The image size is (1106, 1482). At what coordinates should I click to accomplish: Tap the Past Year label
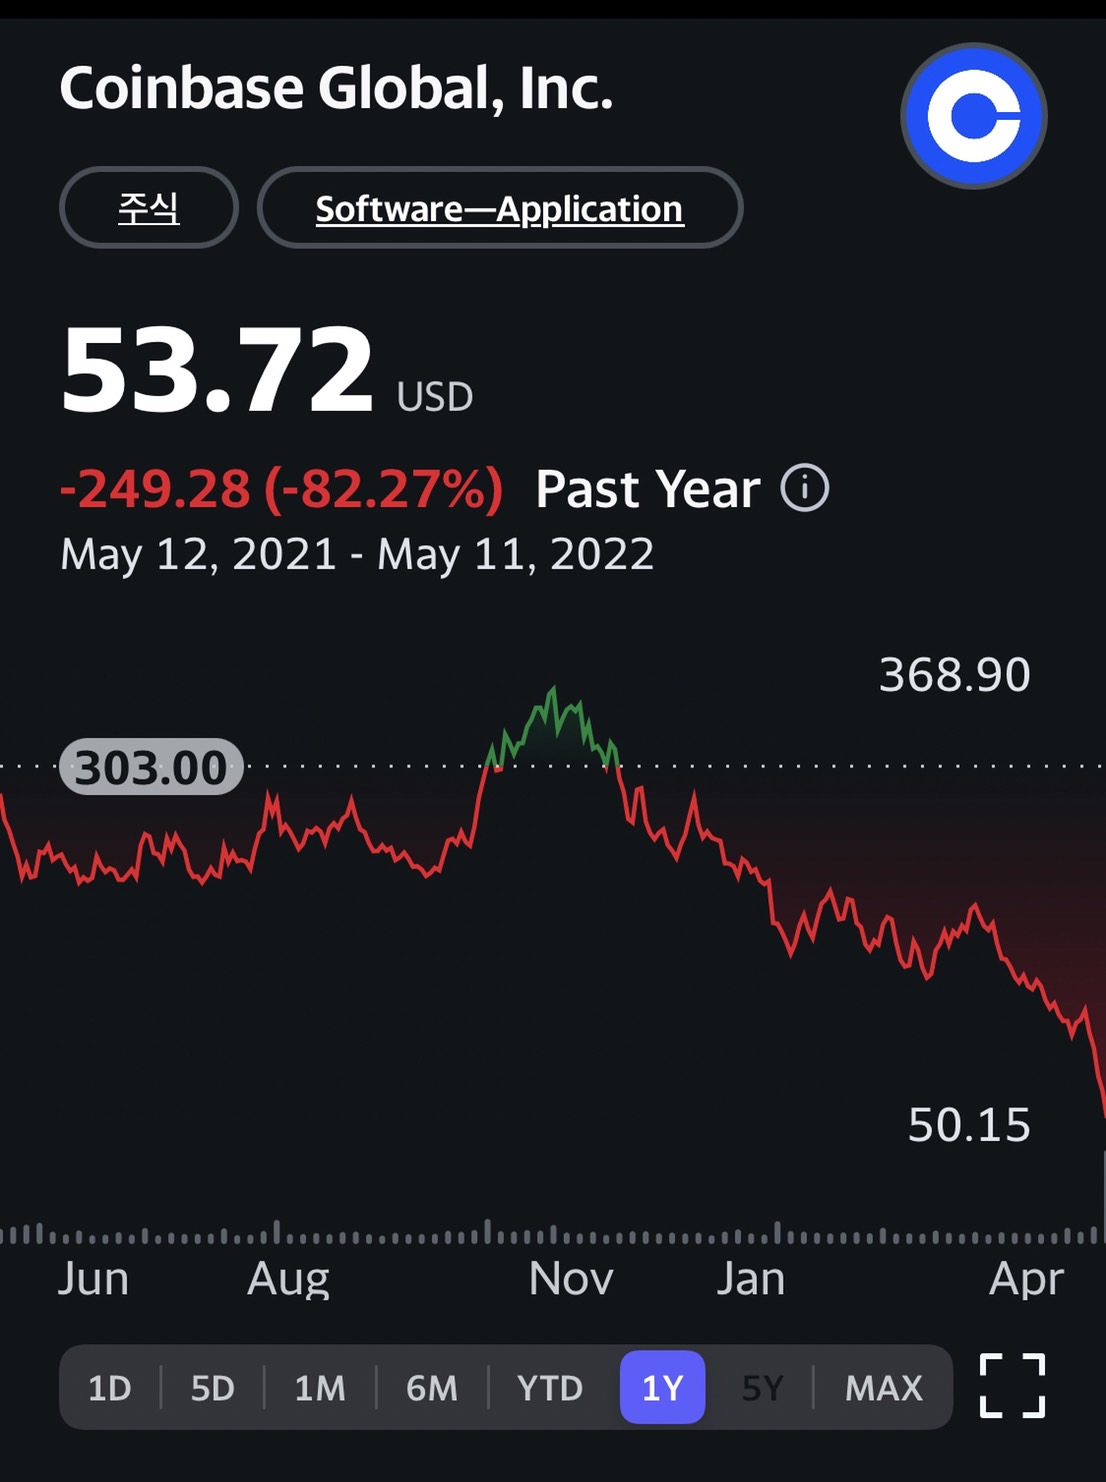(648, 489)
